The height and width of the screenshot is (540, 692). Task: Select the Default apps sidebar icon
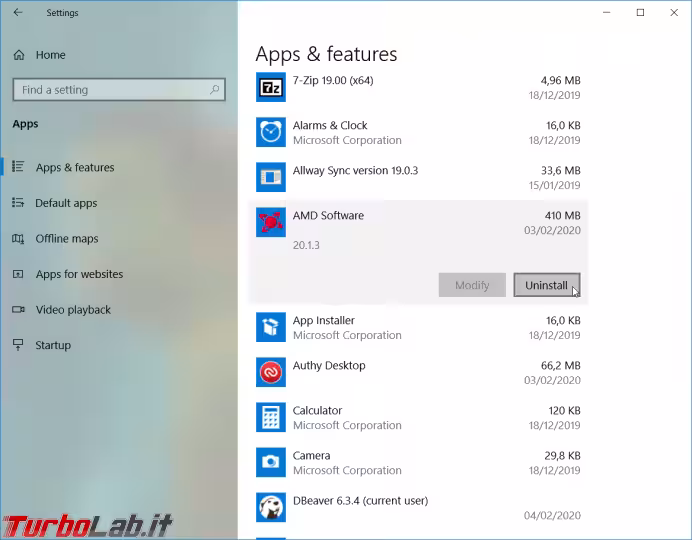click(18, 202)
